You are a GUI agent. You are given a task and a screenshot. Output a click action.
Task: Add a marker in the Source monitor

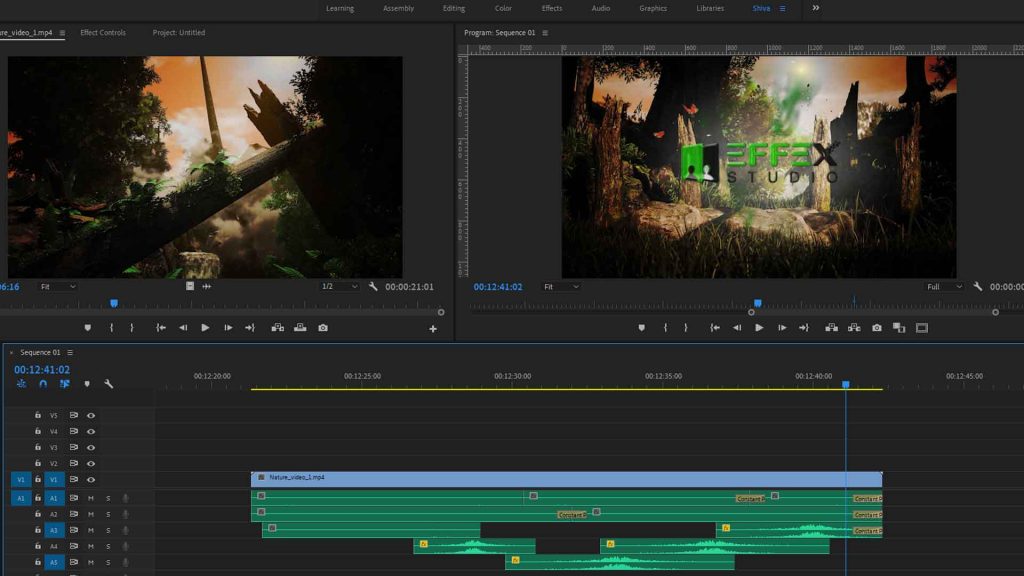(88, 328)
